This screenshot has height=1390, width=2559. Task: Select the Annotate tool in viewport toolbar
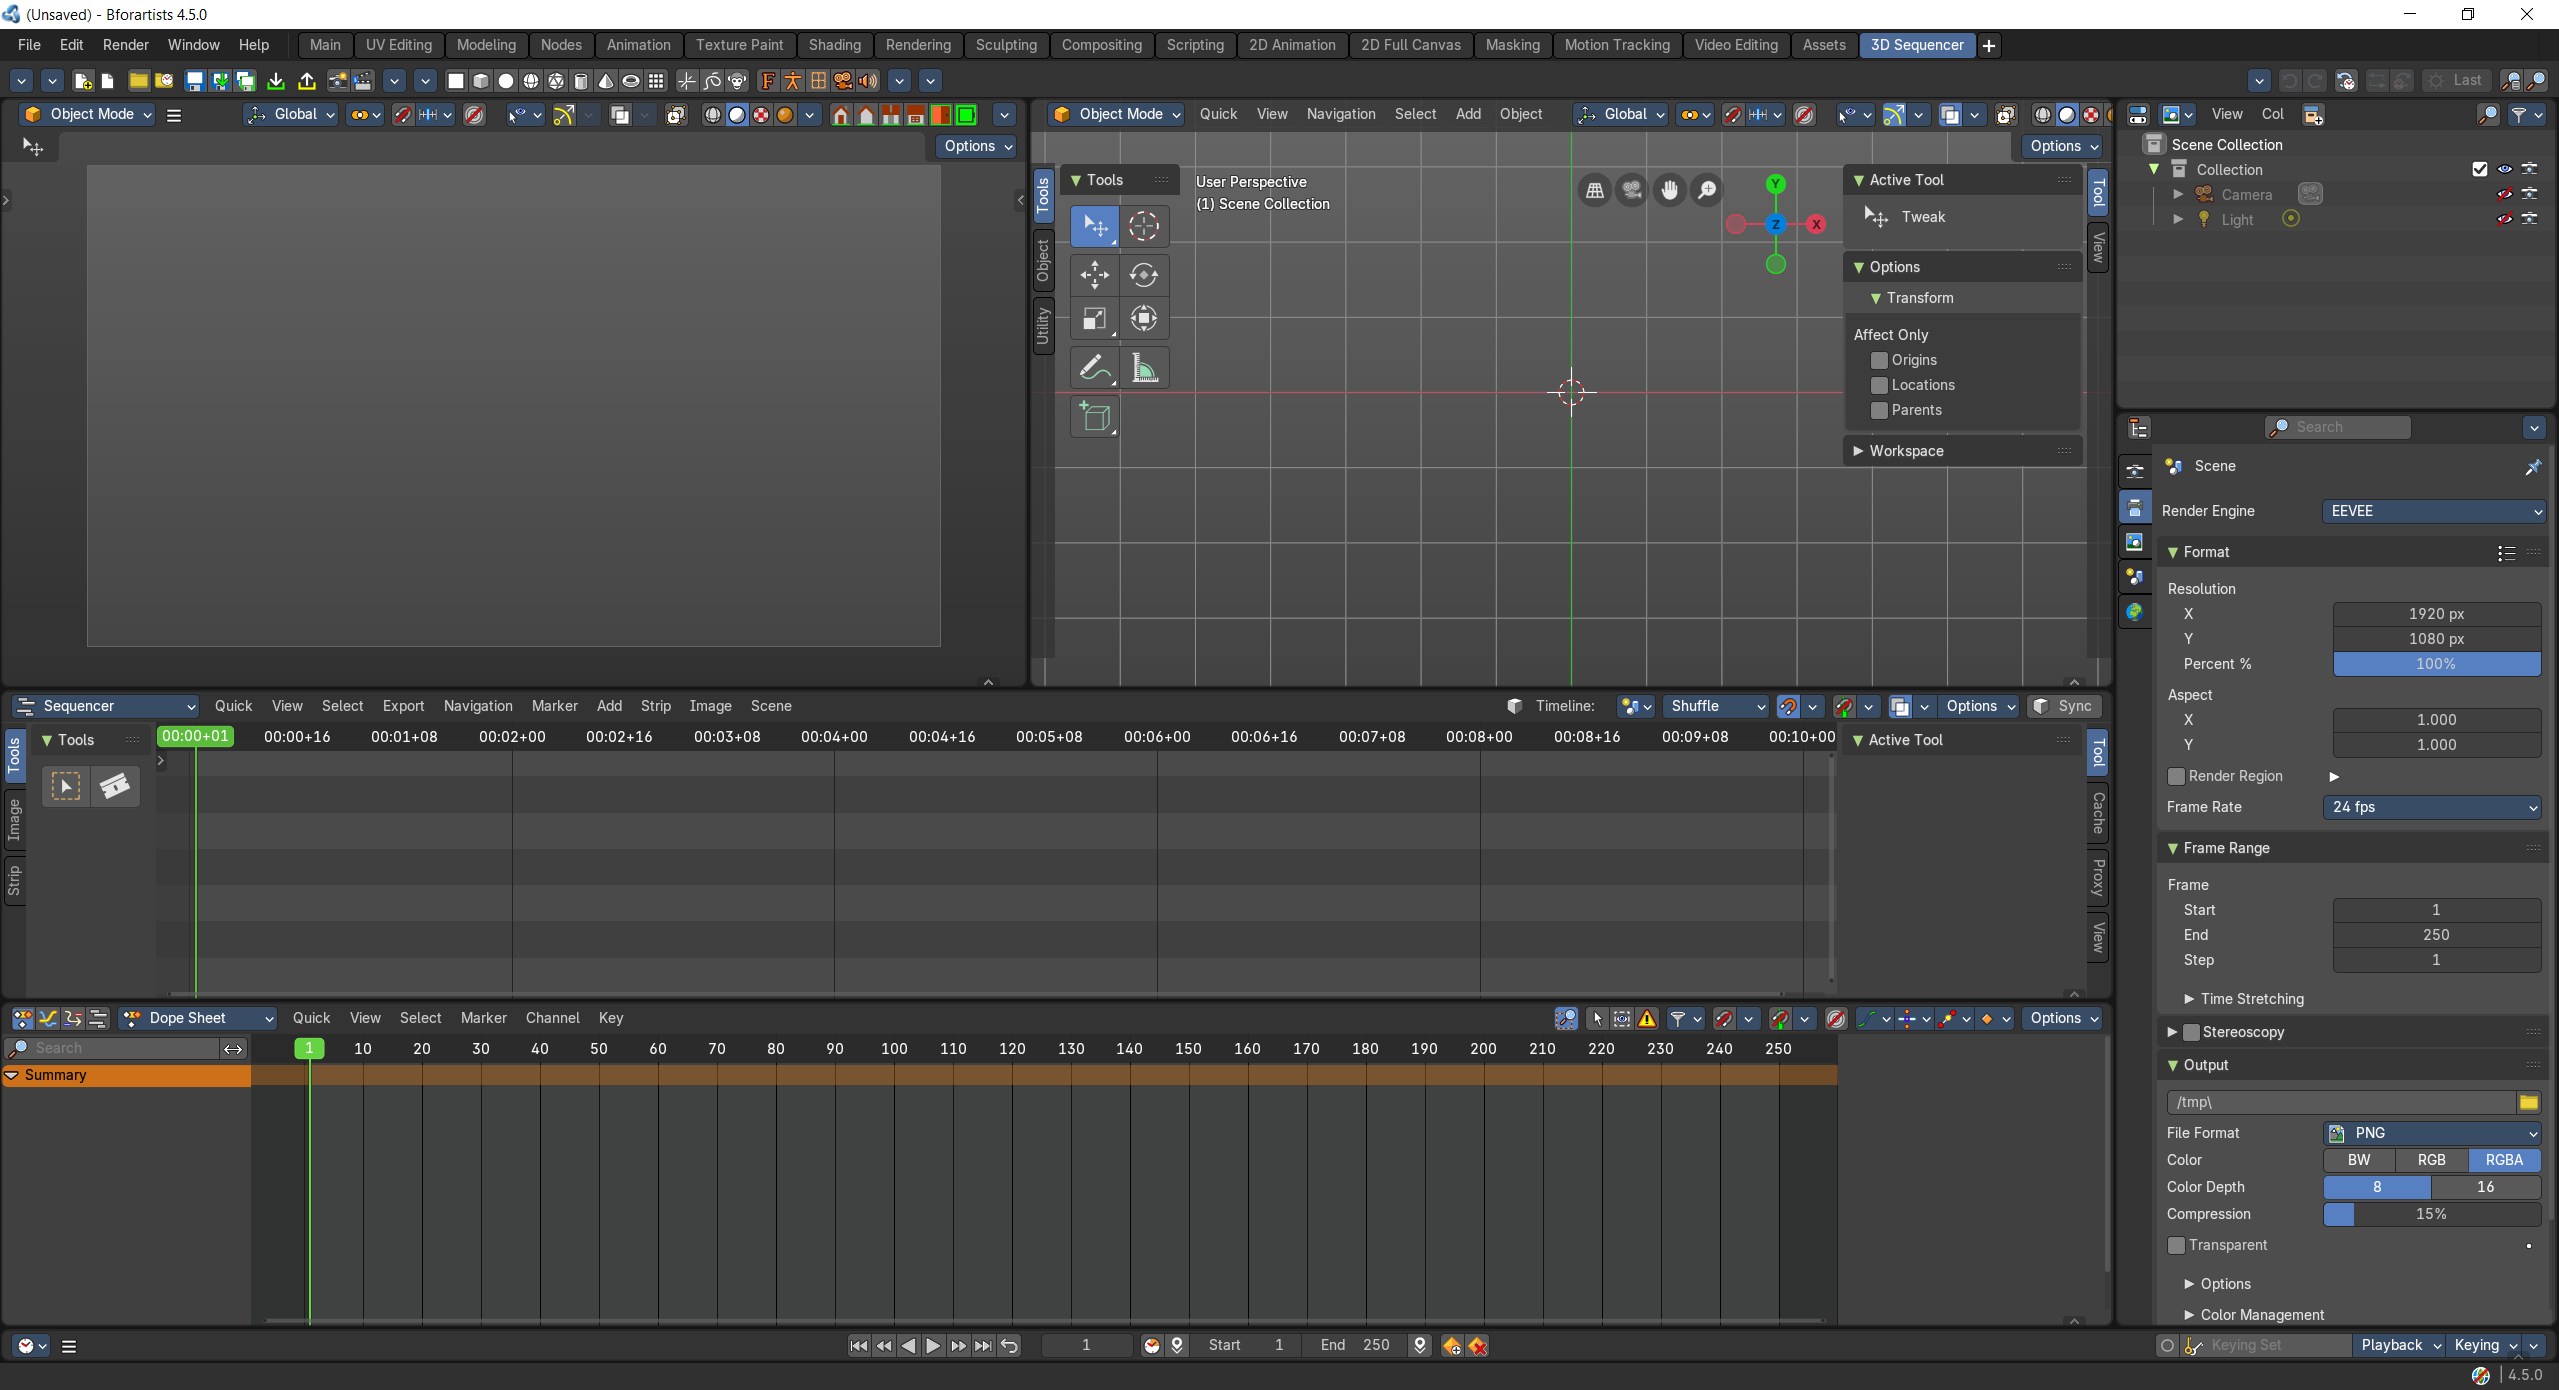(x=1094, y=368)
